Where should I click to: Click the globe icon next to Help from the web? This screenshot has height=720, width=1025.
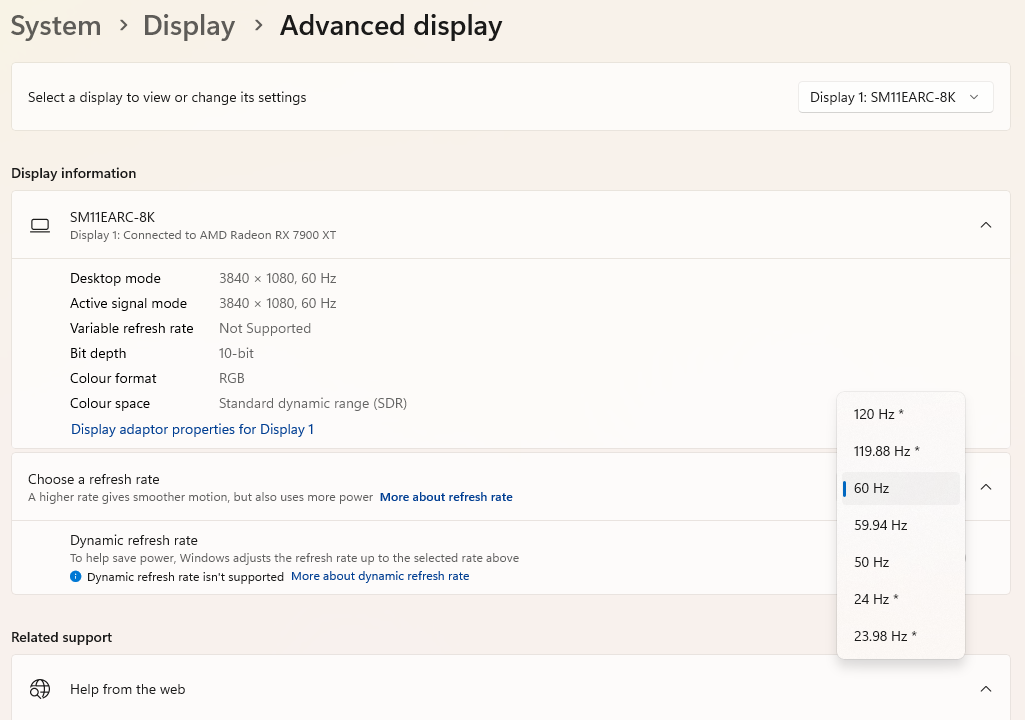pyautogui.click(x=40, y=689)
